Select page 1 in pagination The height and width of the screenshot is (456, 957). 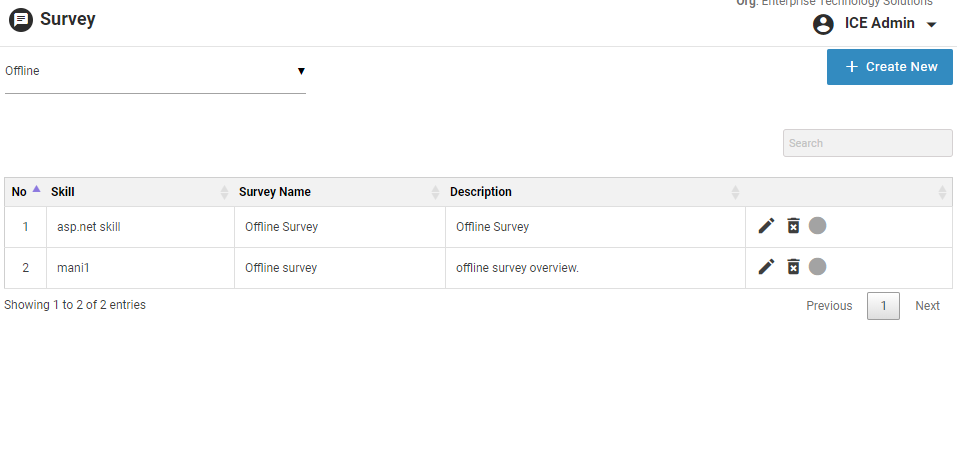tap(883, 306)
